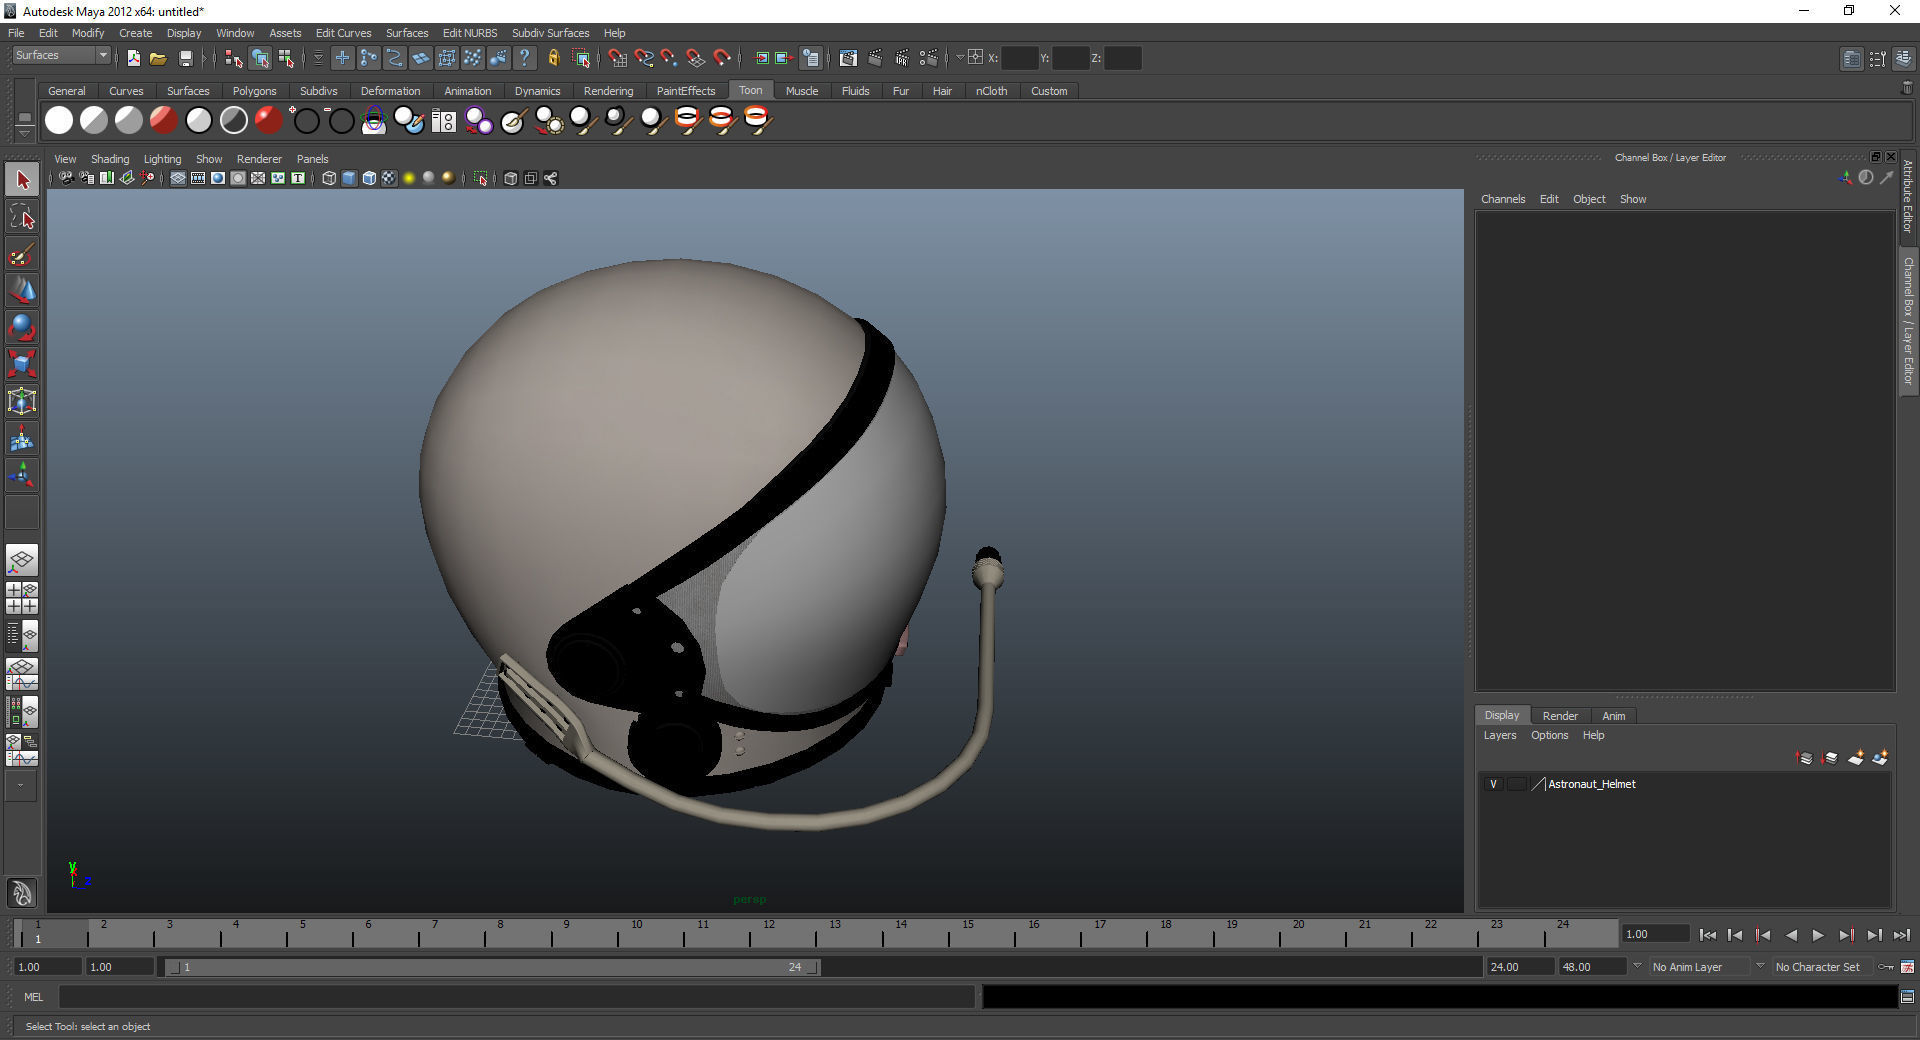Image resolution: width=1920 pixels, height=1040 pixels.
Task: Pick the Rotate tool sphere icon
Action: click(22, 327)
